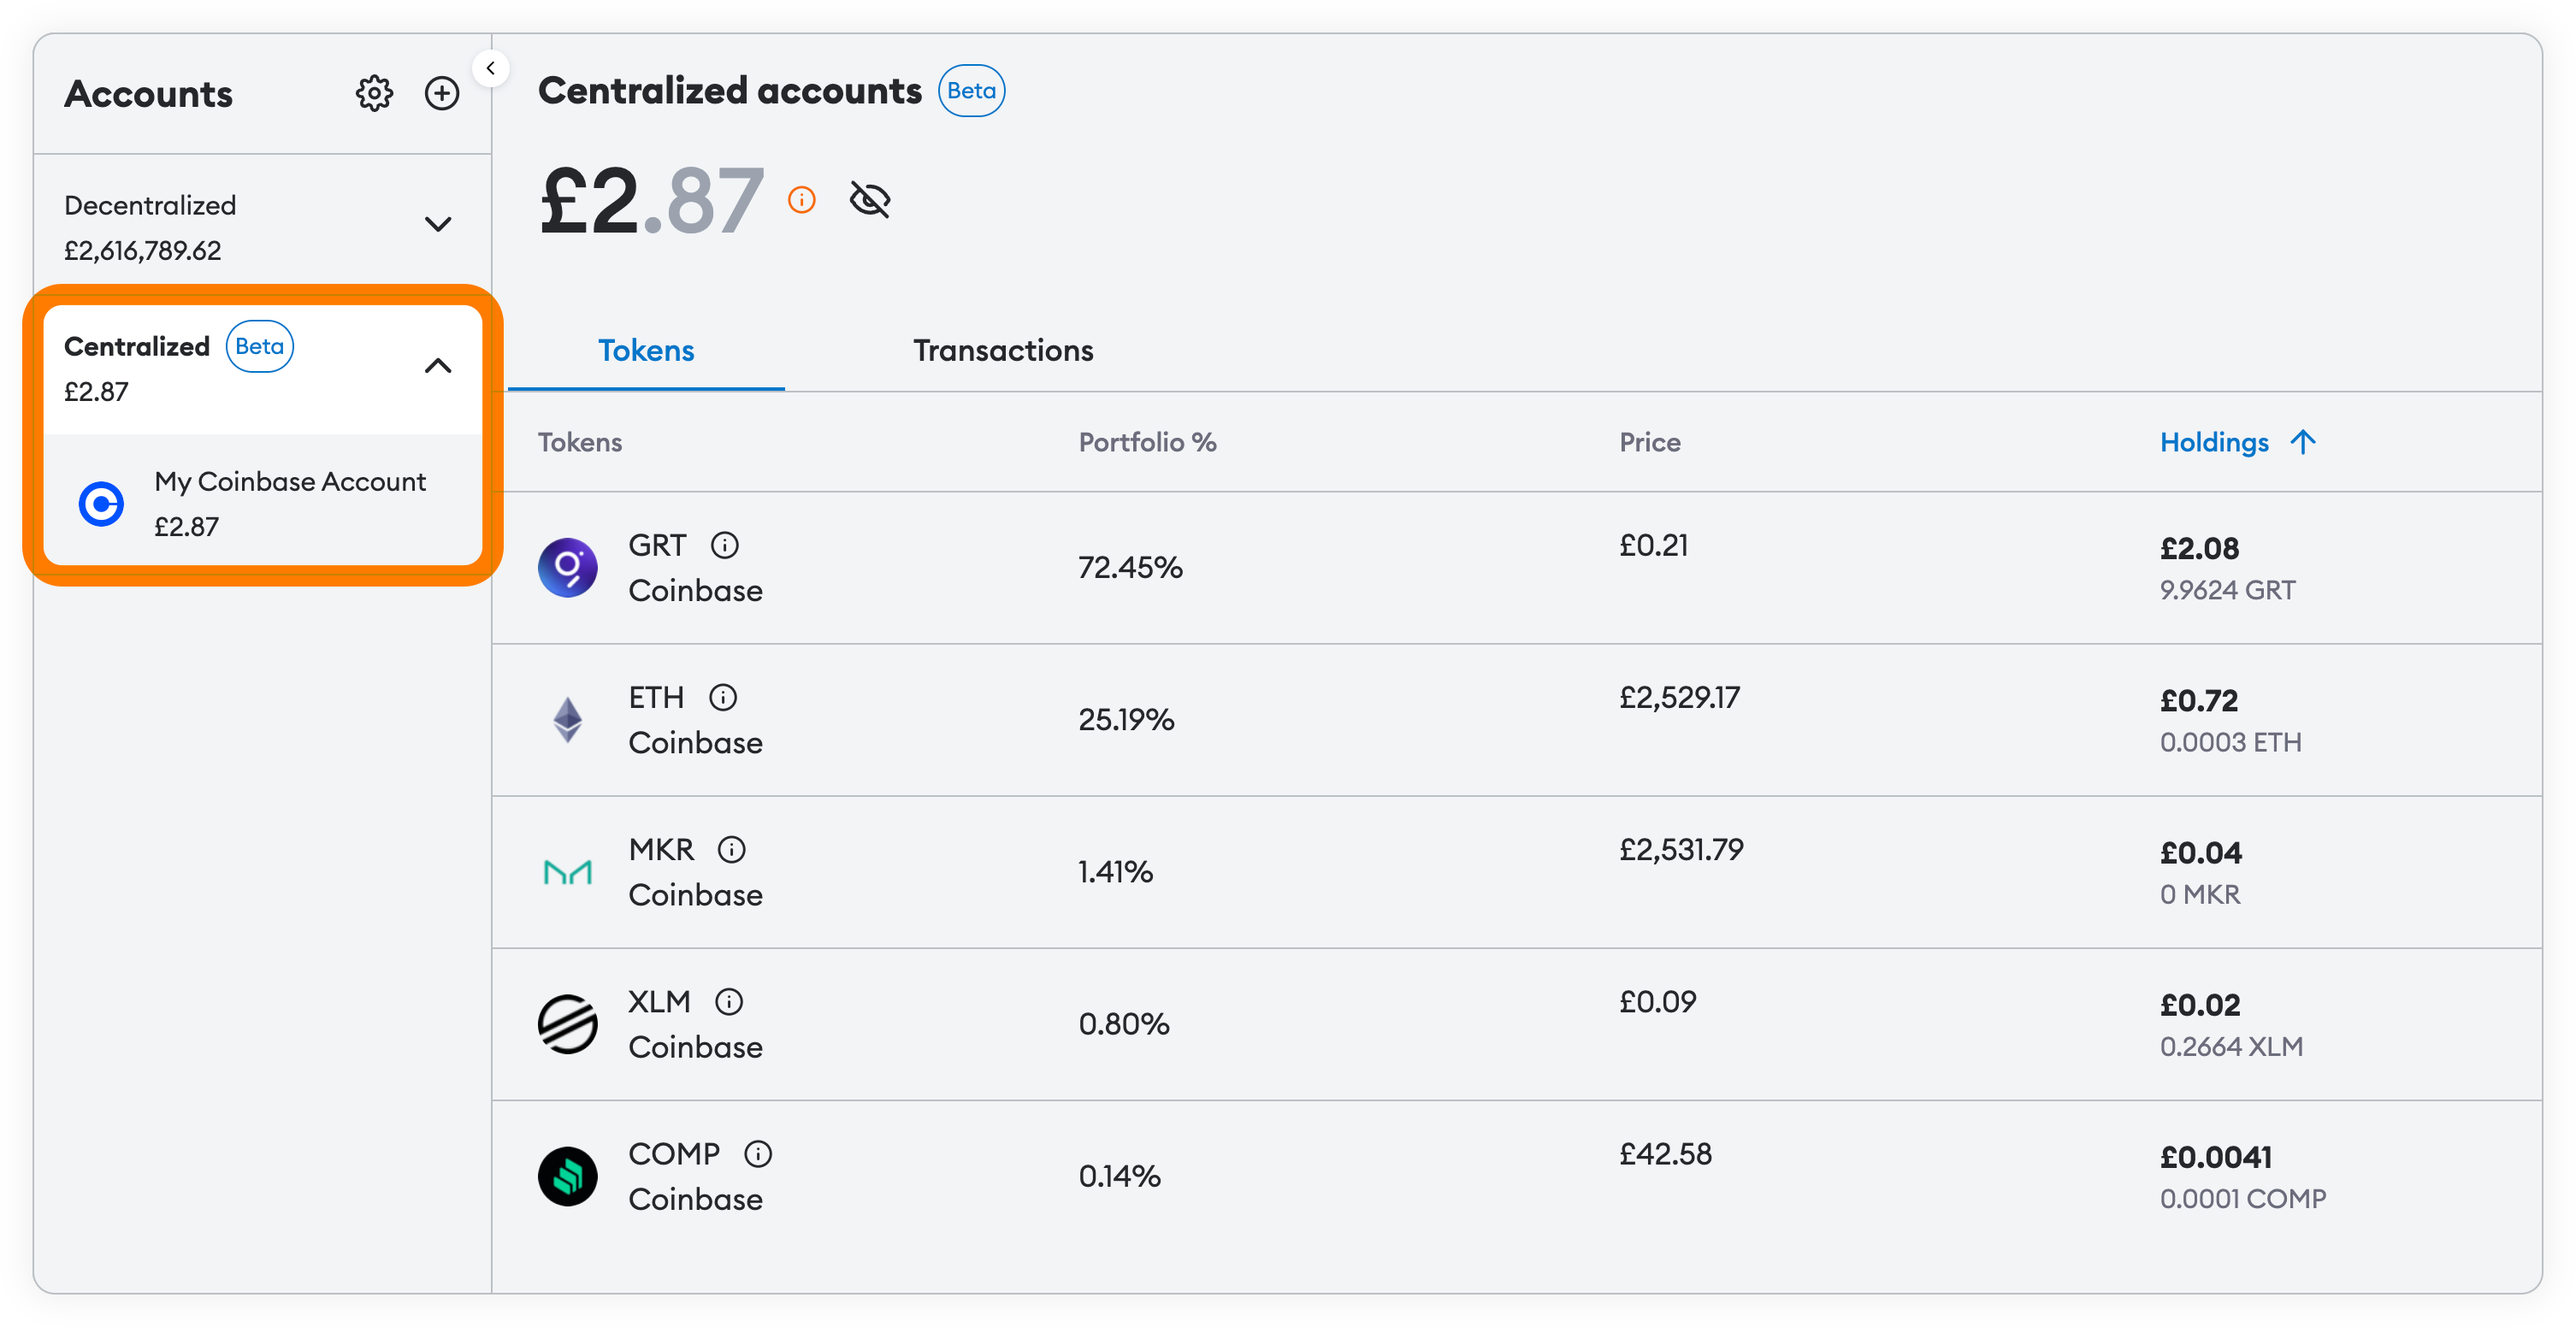Click the GRT portfolio value 72.45%
The image size is (2576, 1327).
coord(1129,567)
